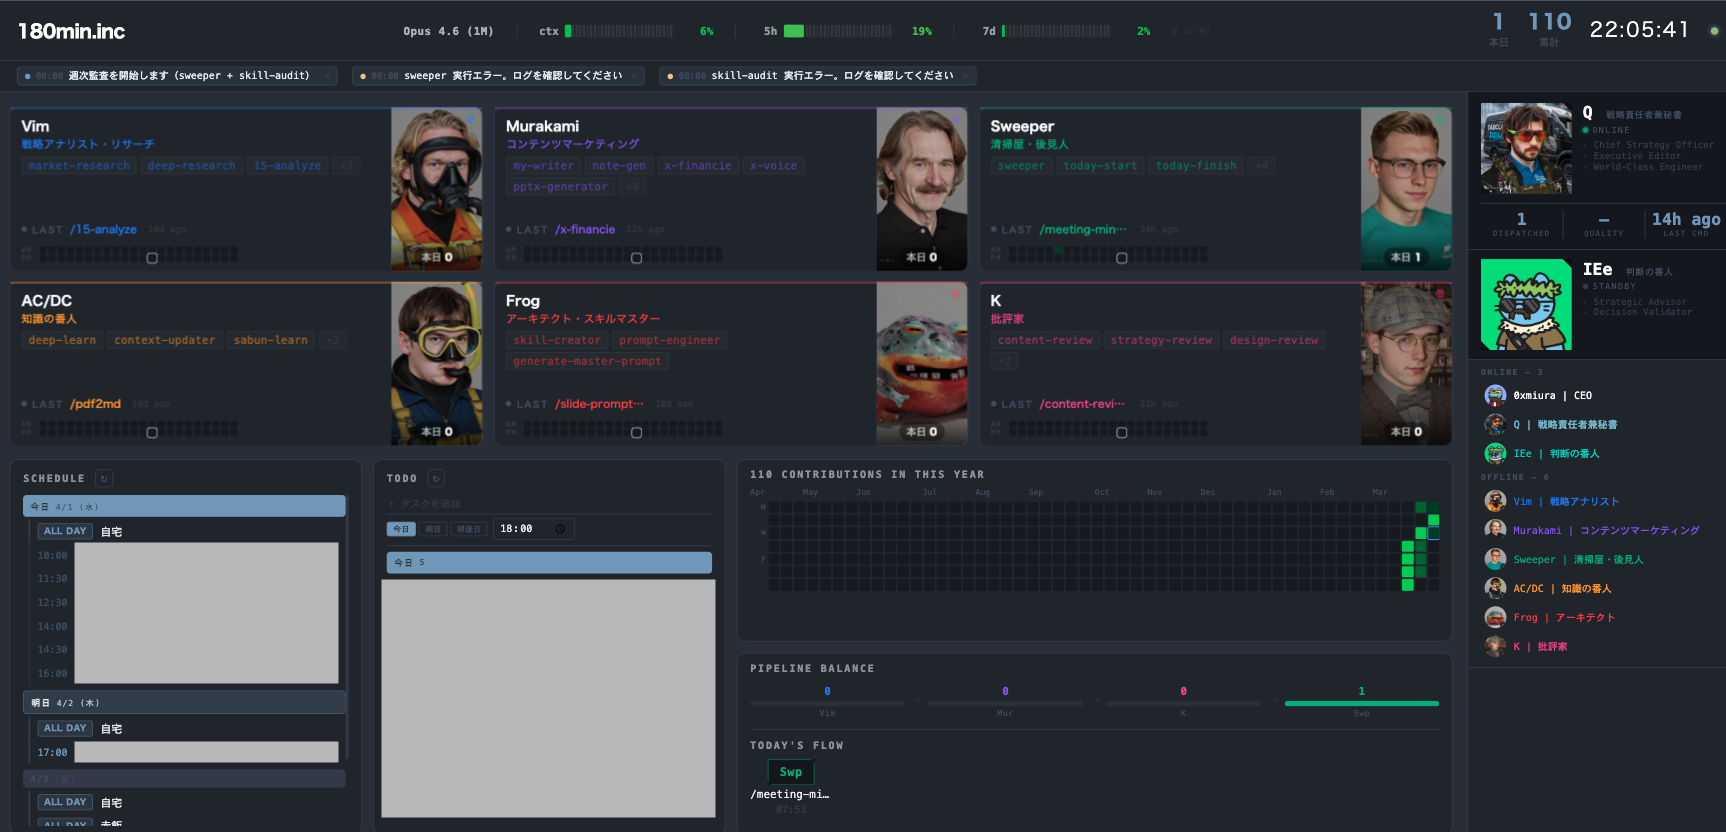Expand K's +1 more skills
This screenshot has height=832, width=1726.
1005,362
